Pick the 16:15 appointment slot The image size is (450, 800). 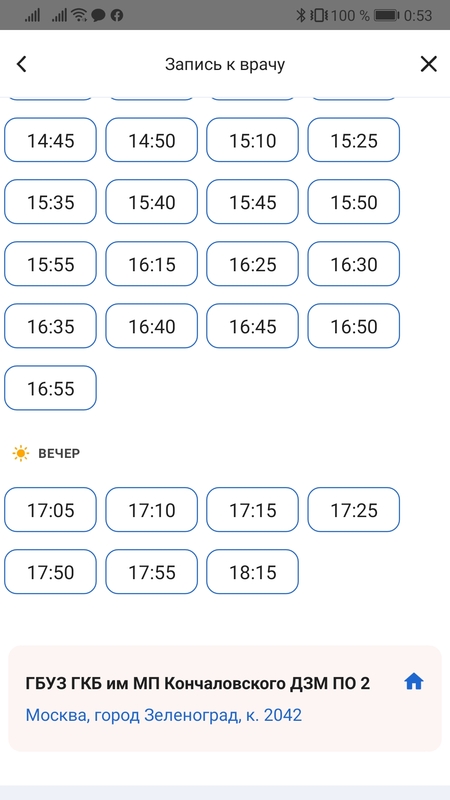pos(151,264)
